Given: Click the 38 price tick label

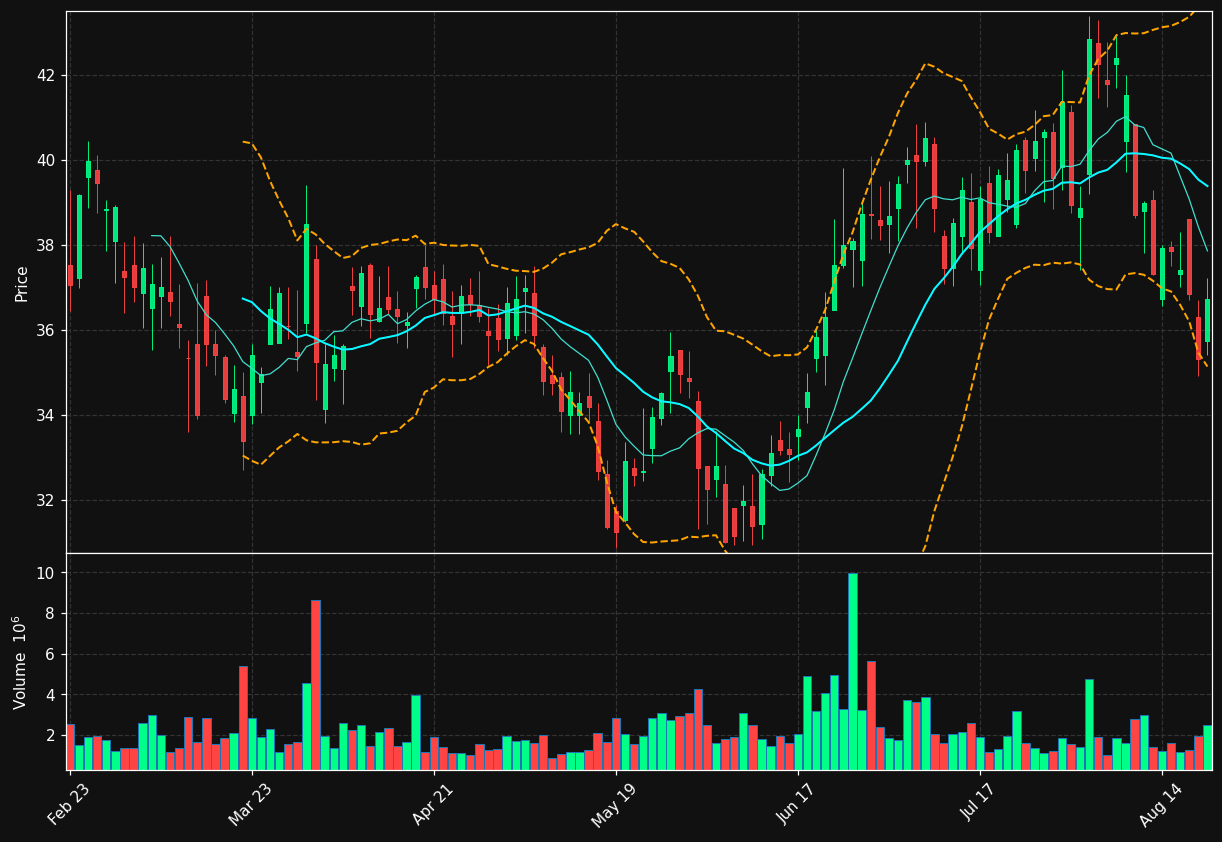Looking at the screenshot, I should coord(47,246).
